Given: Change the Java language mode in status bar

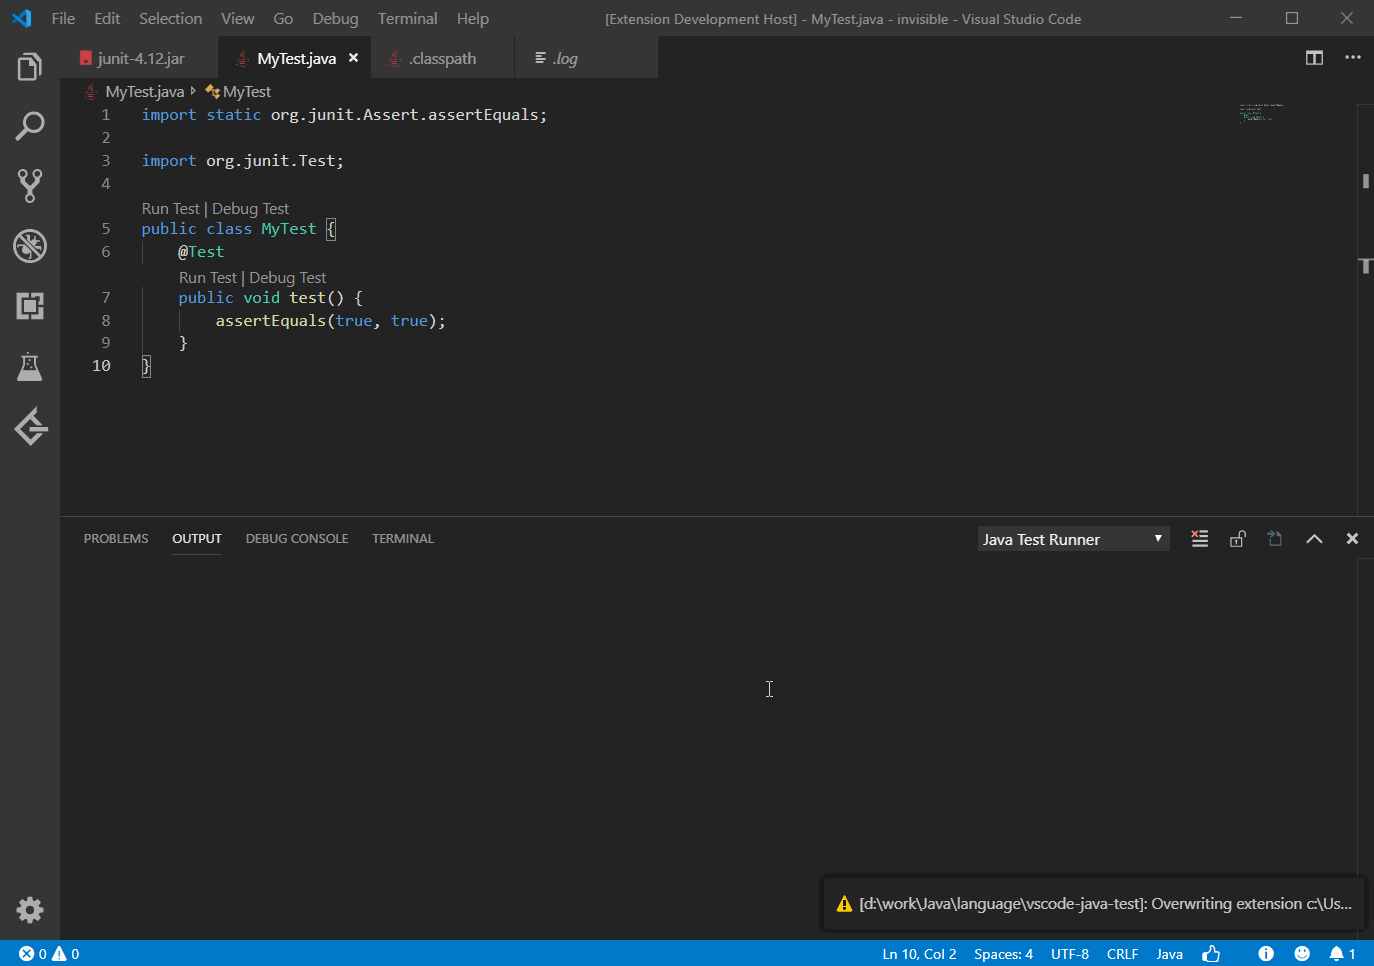Looking at the screenshot, I should [x=1169, y=954].
